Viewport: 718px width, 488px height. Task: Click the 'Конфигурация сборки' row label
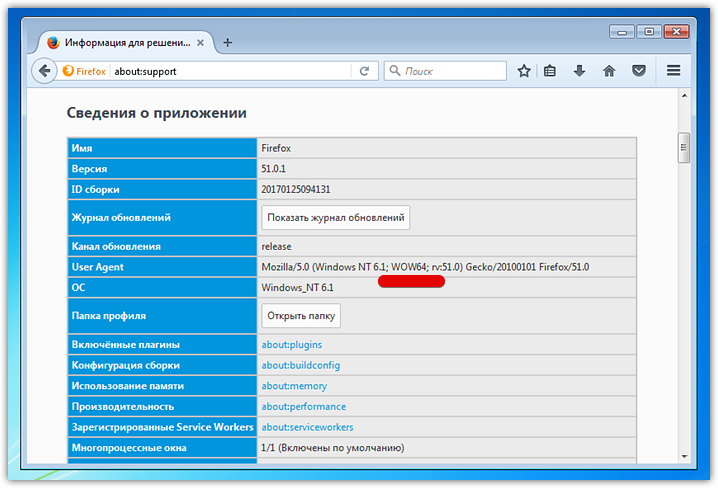[125, 365]
